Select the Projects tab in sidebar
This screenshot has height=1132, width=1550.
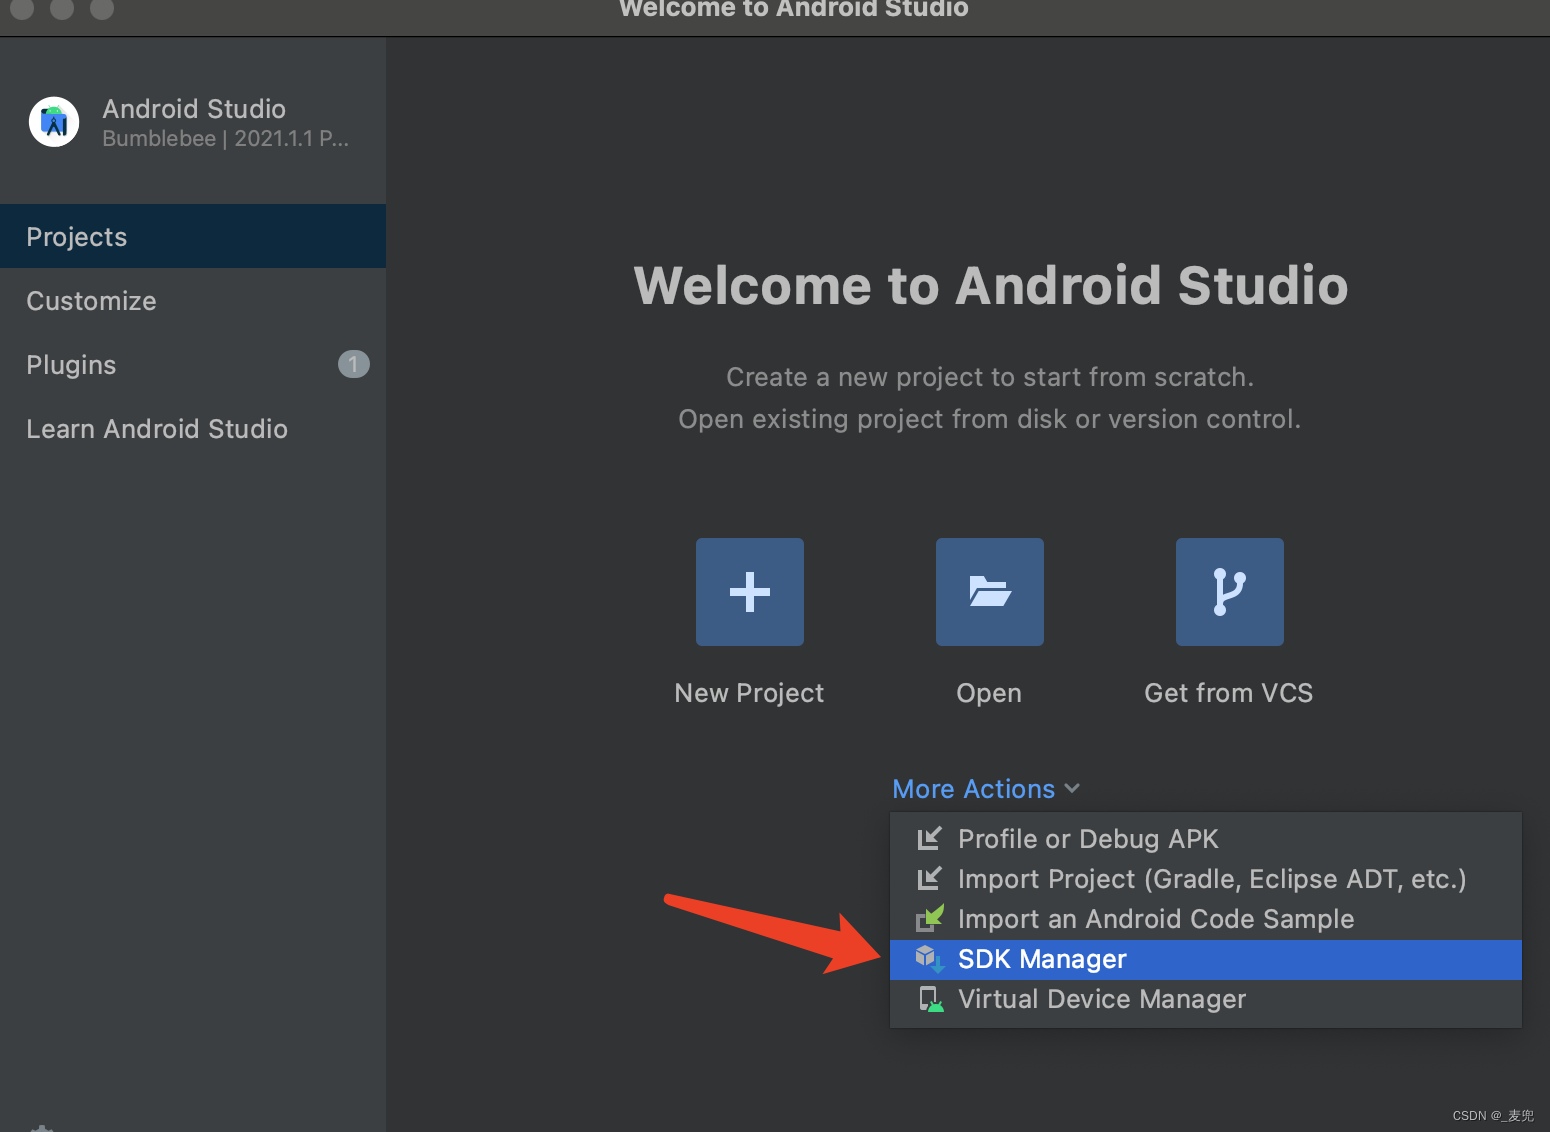click(193, 236)
